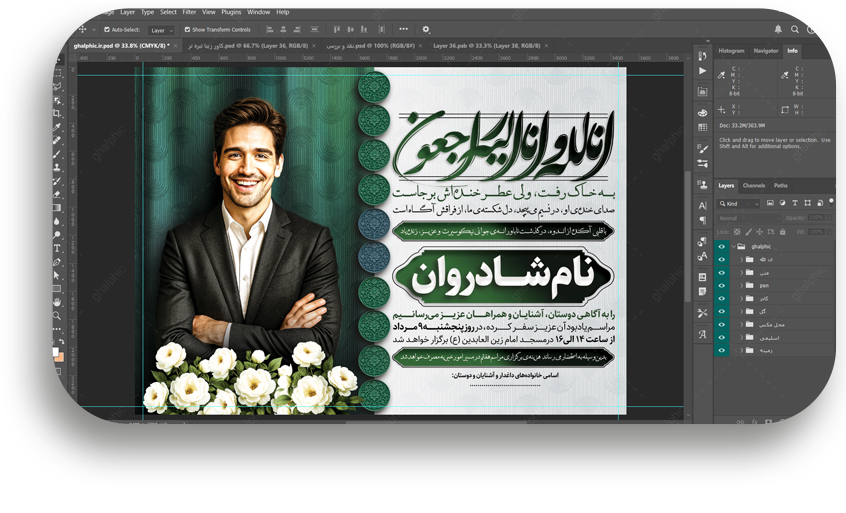Open the Auto-Select Layer dropdown
The height and width of the screenshot is (513, 846).
(x=161, y=30)
